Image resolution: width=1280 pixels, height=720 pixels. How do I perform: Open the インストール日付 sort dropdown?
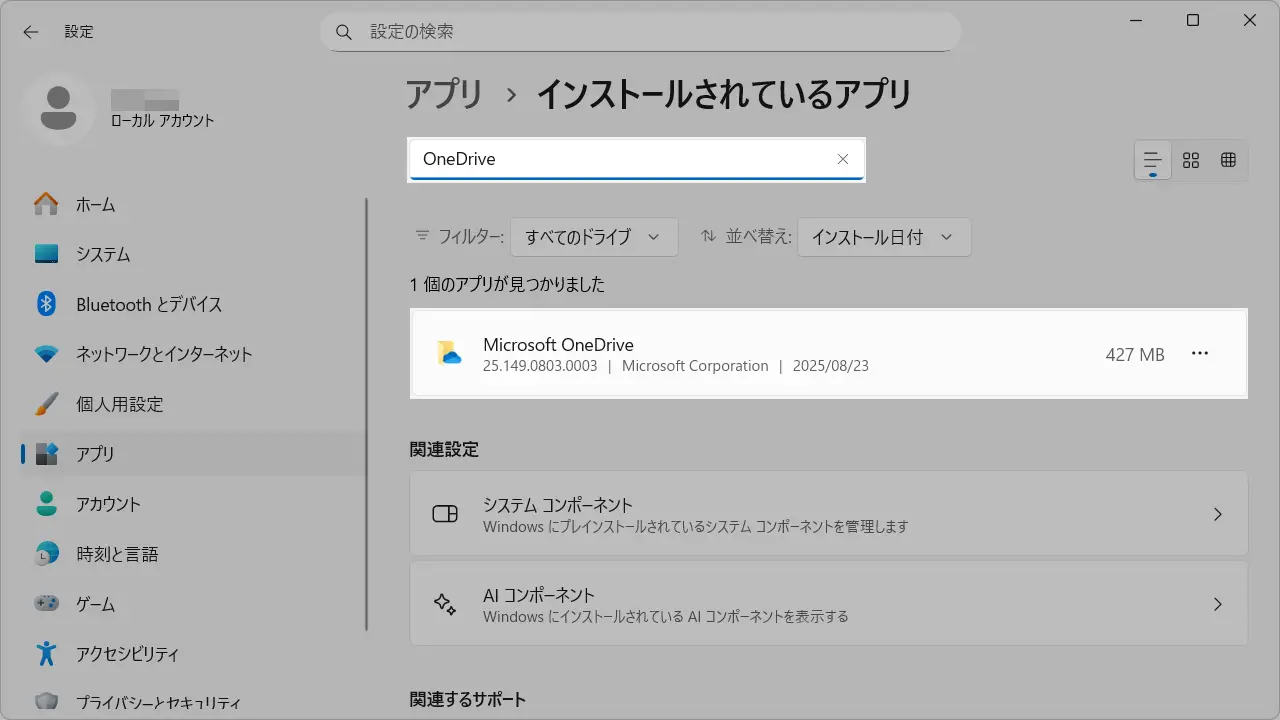pos(884,237)
